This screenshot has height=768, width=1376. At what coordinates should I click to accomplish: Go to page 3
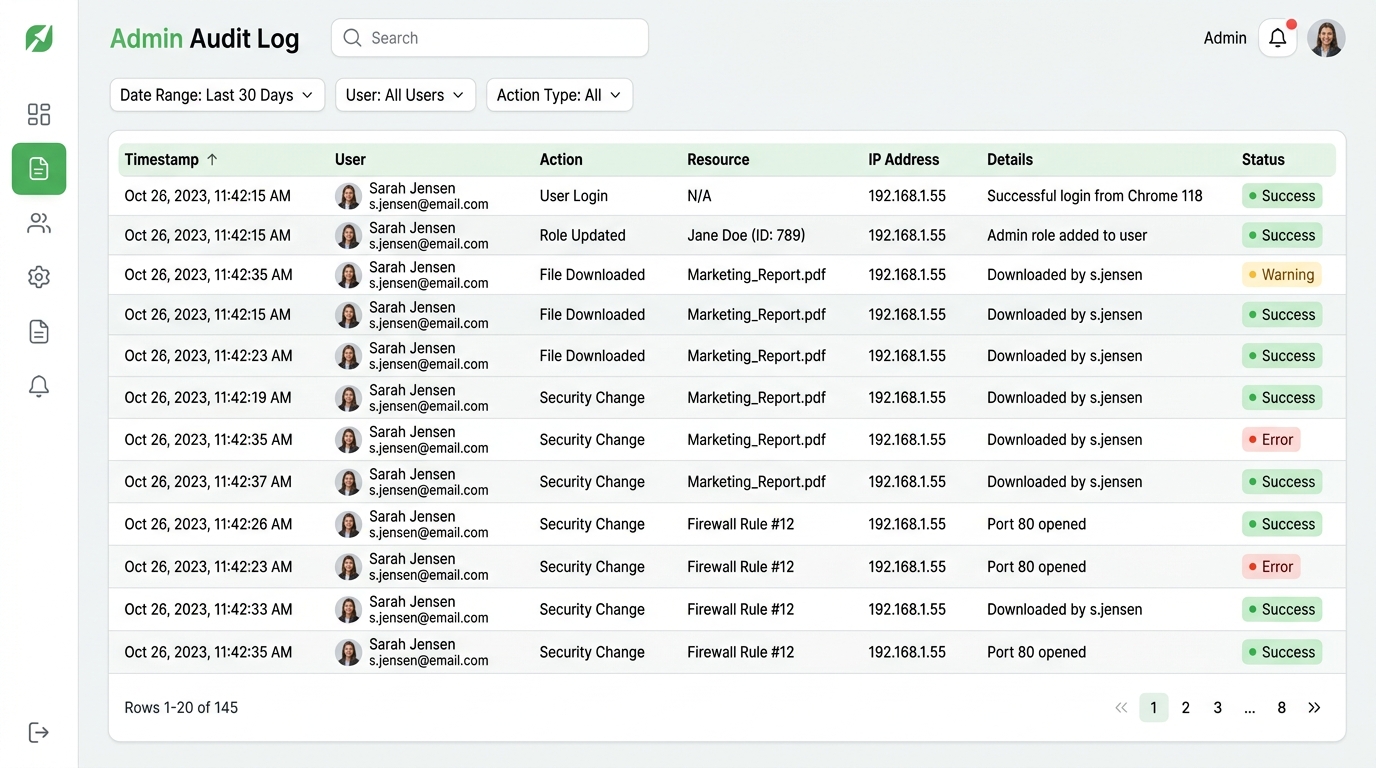[1217, 708]
